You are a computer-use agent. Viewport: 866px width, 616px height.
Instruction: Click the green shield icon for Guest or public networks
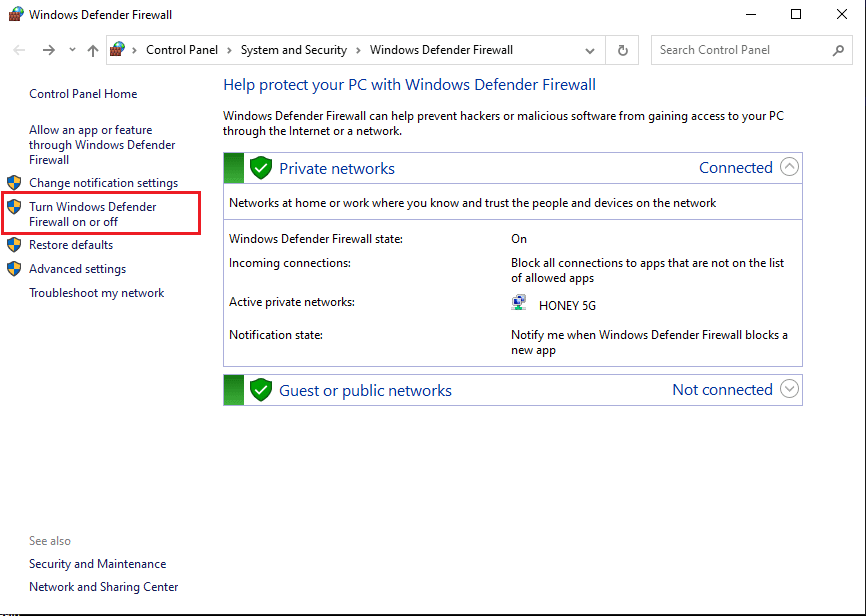click(261, 390)
